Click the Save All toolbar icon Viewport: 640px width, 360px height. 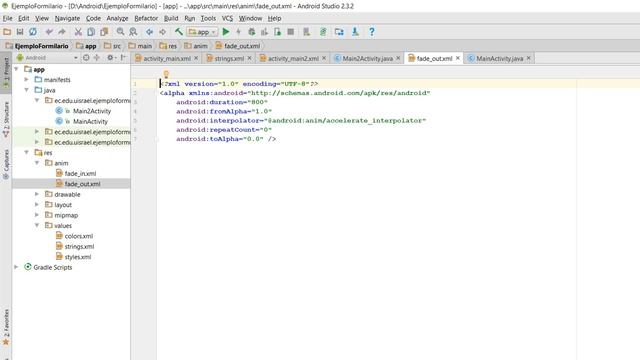(20, 32)
